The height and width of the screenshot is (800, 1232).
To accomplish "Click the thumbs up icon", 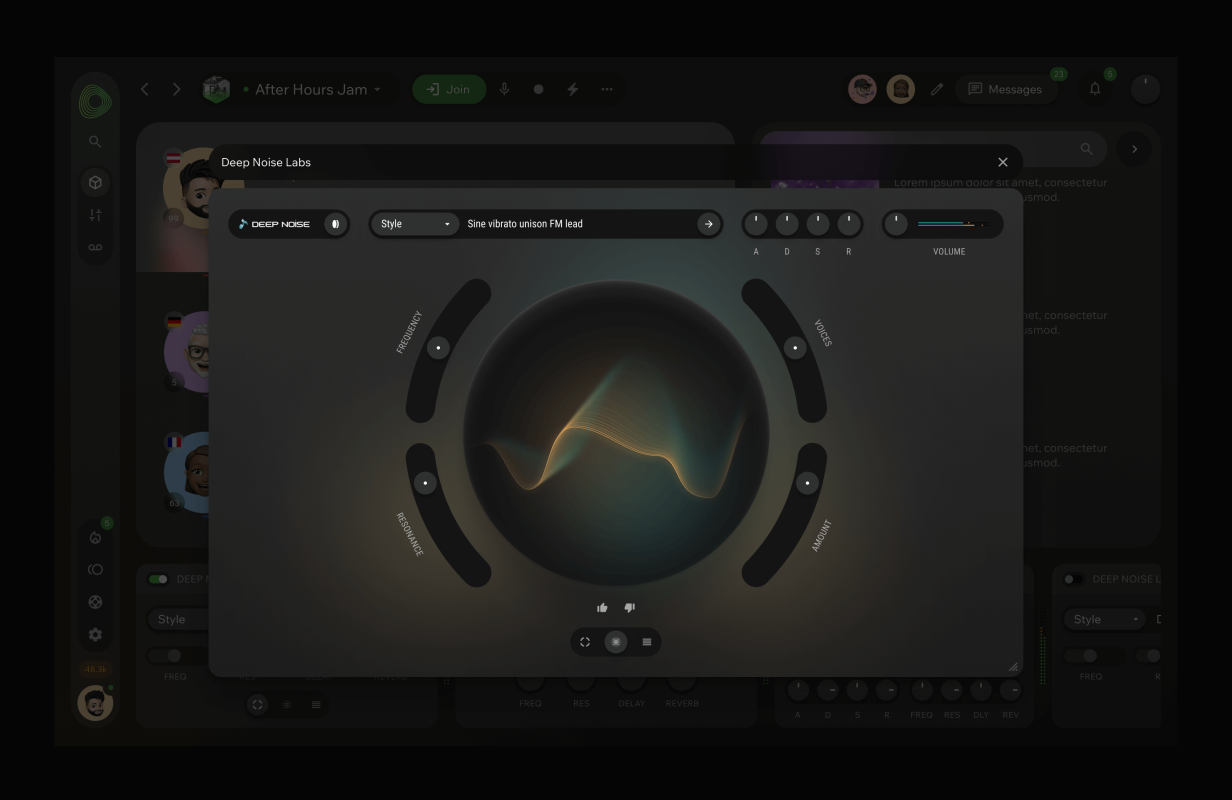I will [x=602, y=607].
